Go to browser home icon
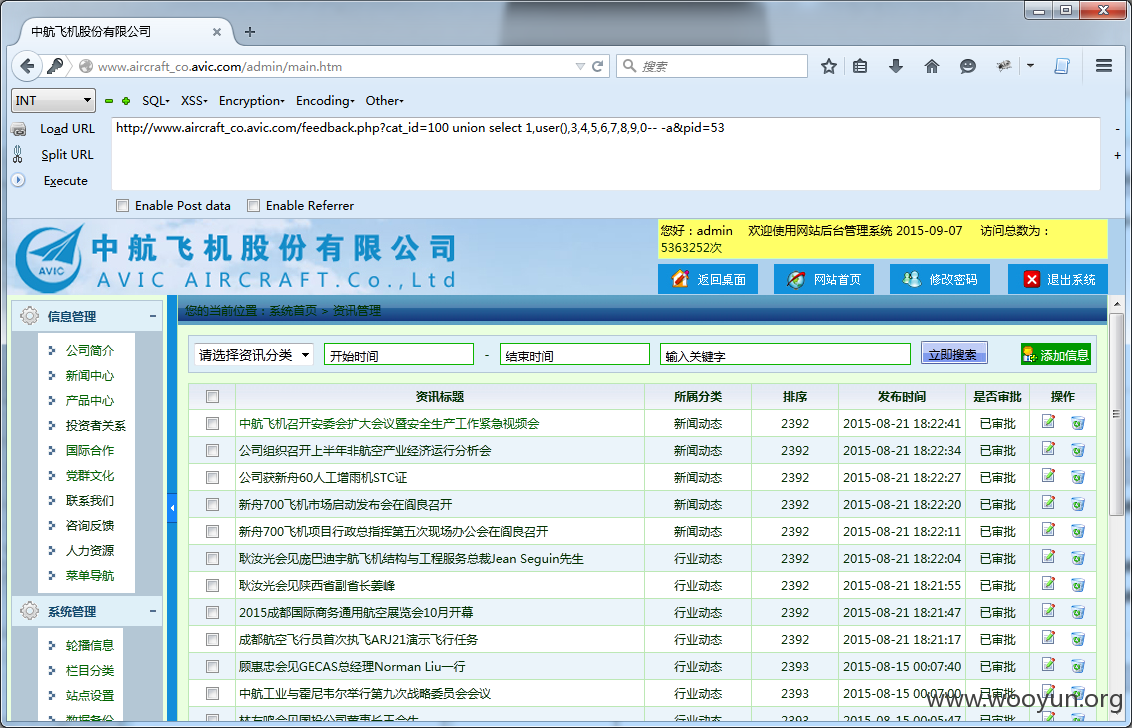The width and height of the screenshot is (1132, 728). click(x=932, y=66)
